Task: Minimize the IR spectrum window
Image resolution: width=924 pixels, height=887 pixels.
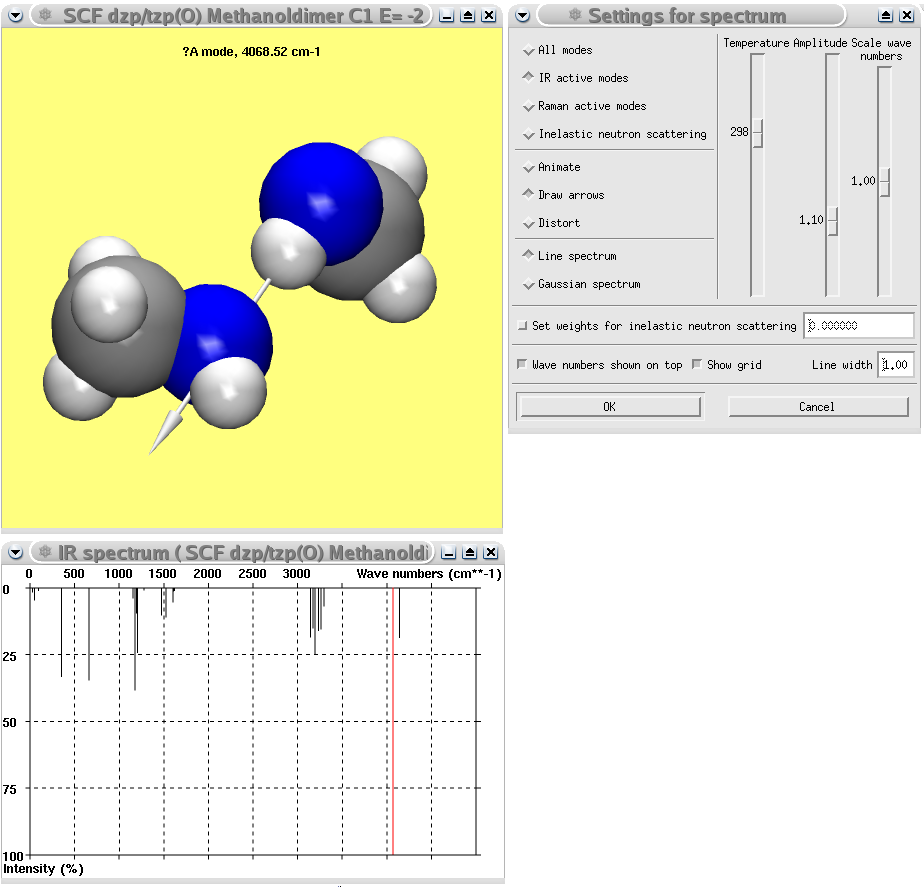Action: (447, 552)
